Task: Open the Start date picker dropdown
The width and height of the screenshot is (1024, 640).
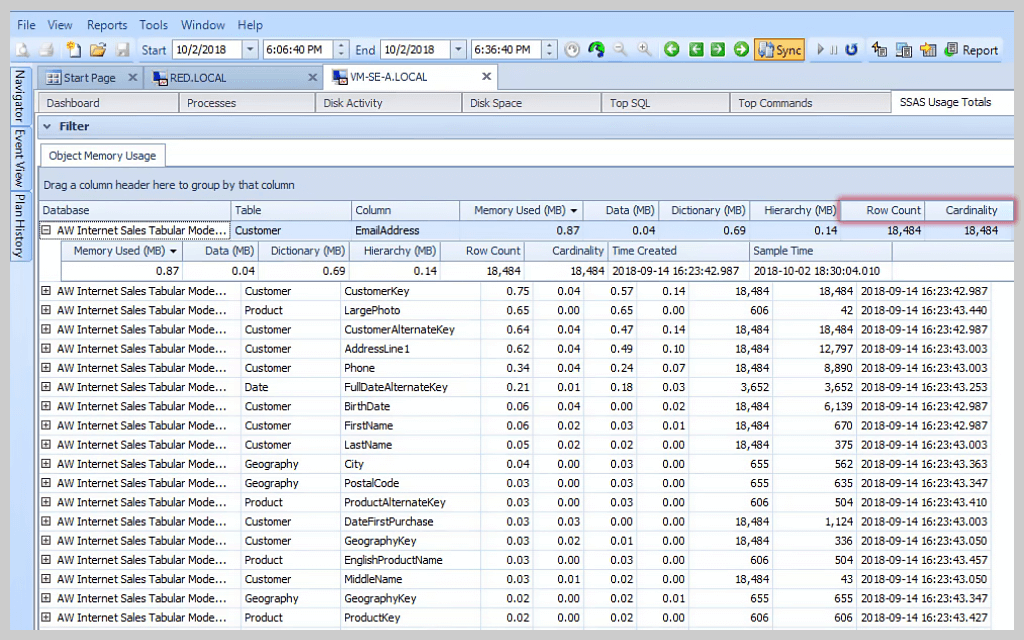Action: pyautogui.click(x=250, y=49)
